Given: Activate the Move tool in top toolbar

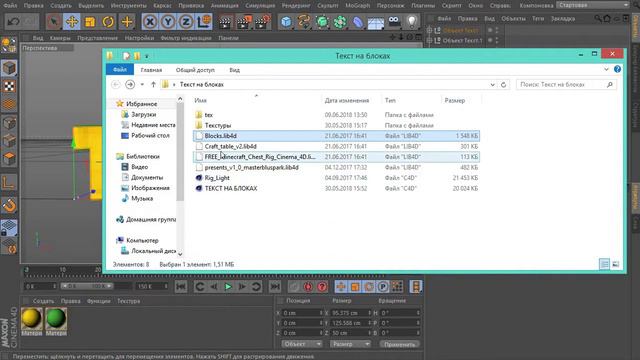Looking at the screenshot, I should 72,22.
